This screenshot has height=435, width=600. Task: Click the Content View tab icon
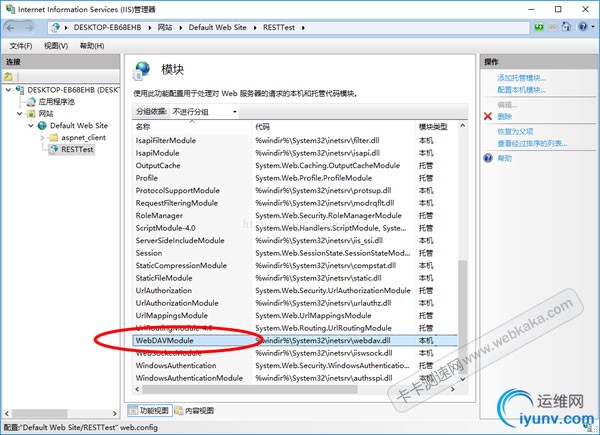coord(178,411)
